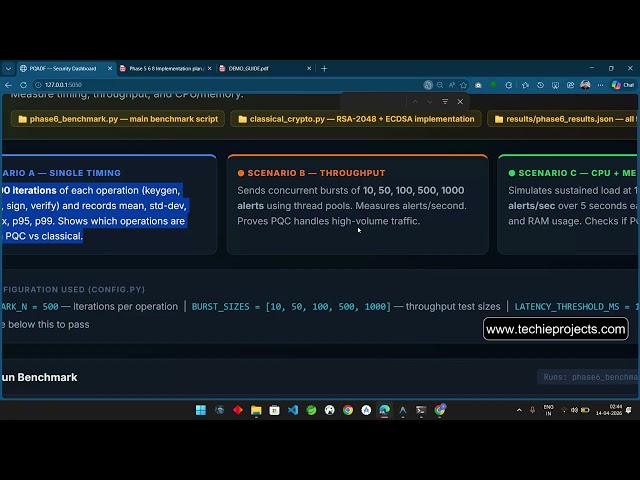Close the PQADF Security Dashboard tab
Viewport: 640px width, 480px height.
[110, 69]
